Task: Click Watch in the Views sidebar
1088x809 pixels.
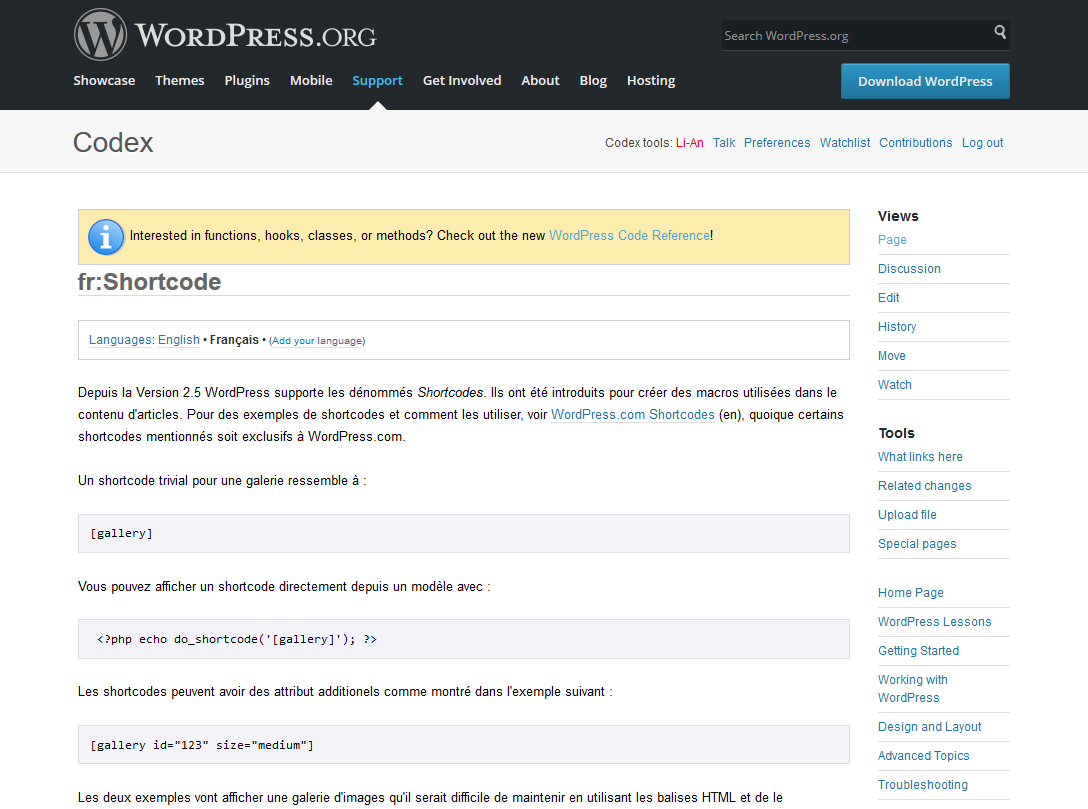Action: [894, 385]
